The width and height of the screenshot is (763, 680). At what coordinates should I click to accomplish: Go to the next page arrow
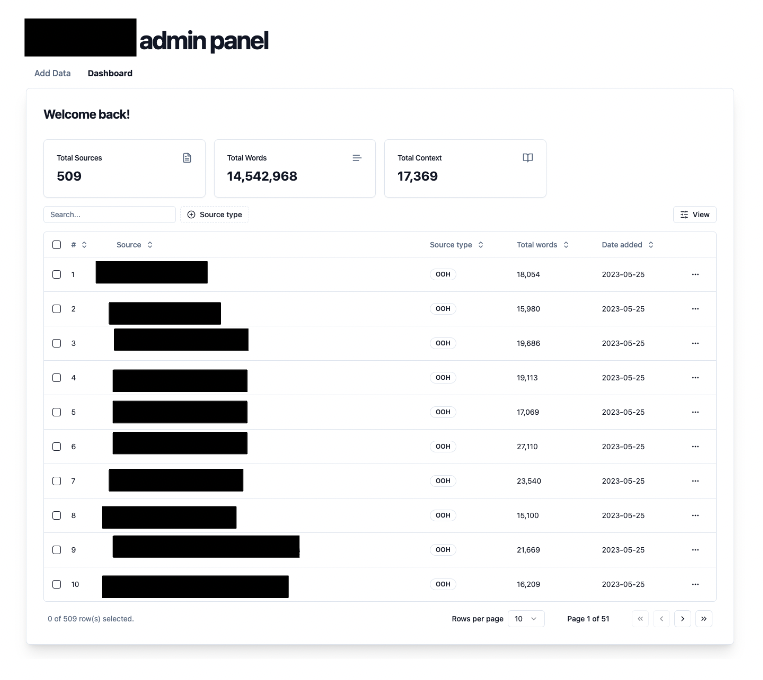click(682, 619)
